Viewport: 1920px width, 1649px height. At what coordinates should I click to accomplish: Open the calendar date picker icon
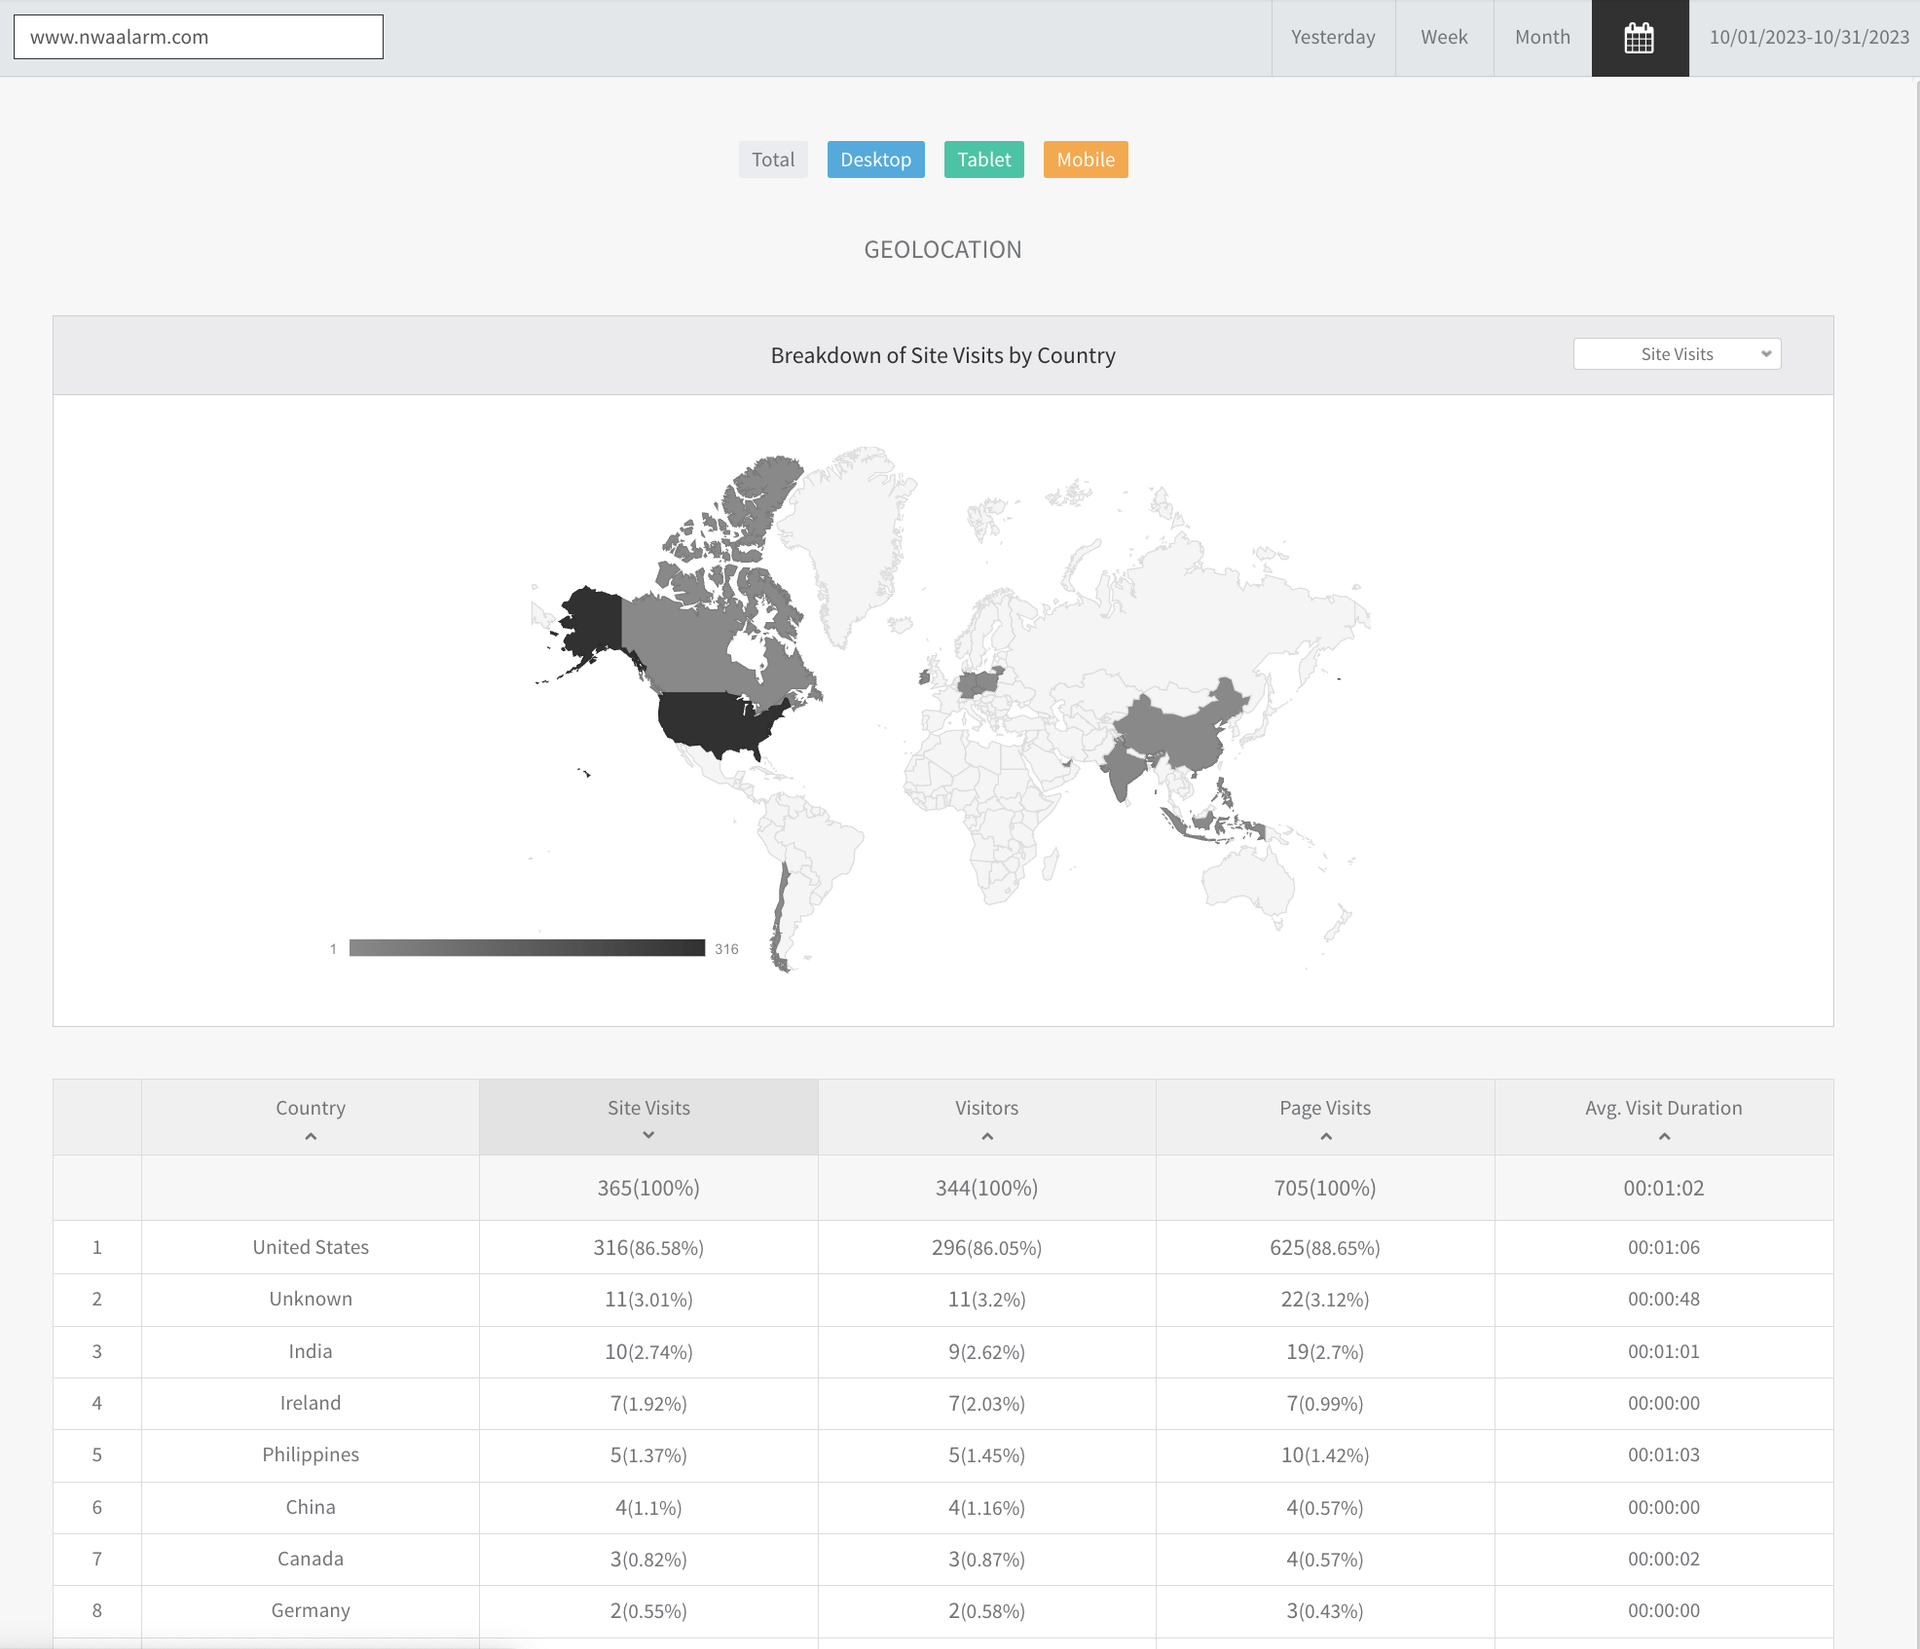tap(1639, 38)
